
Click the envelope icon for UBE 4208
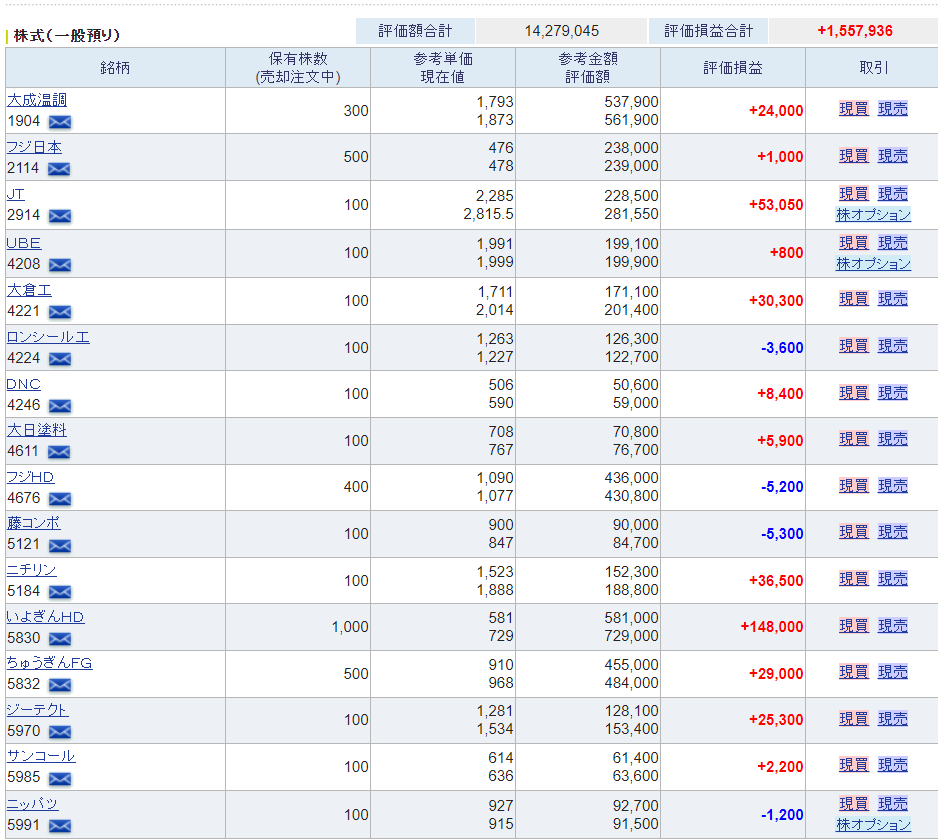tap(60, 264)
